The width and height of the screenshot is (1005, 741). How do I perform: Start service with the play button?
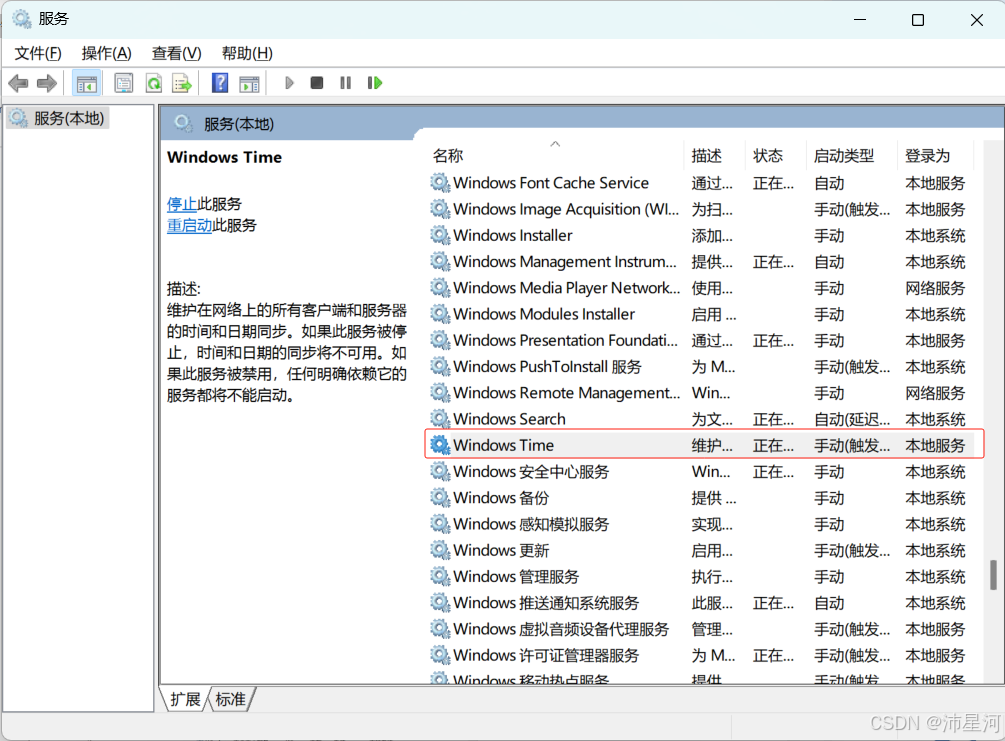[x=289, y=83]
